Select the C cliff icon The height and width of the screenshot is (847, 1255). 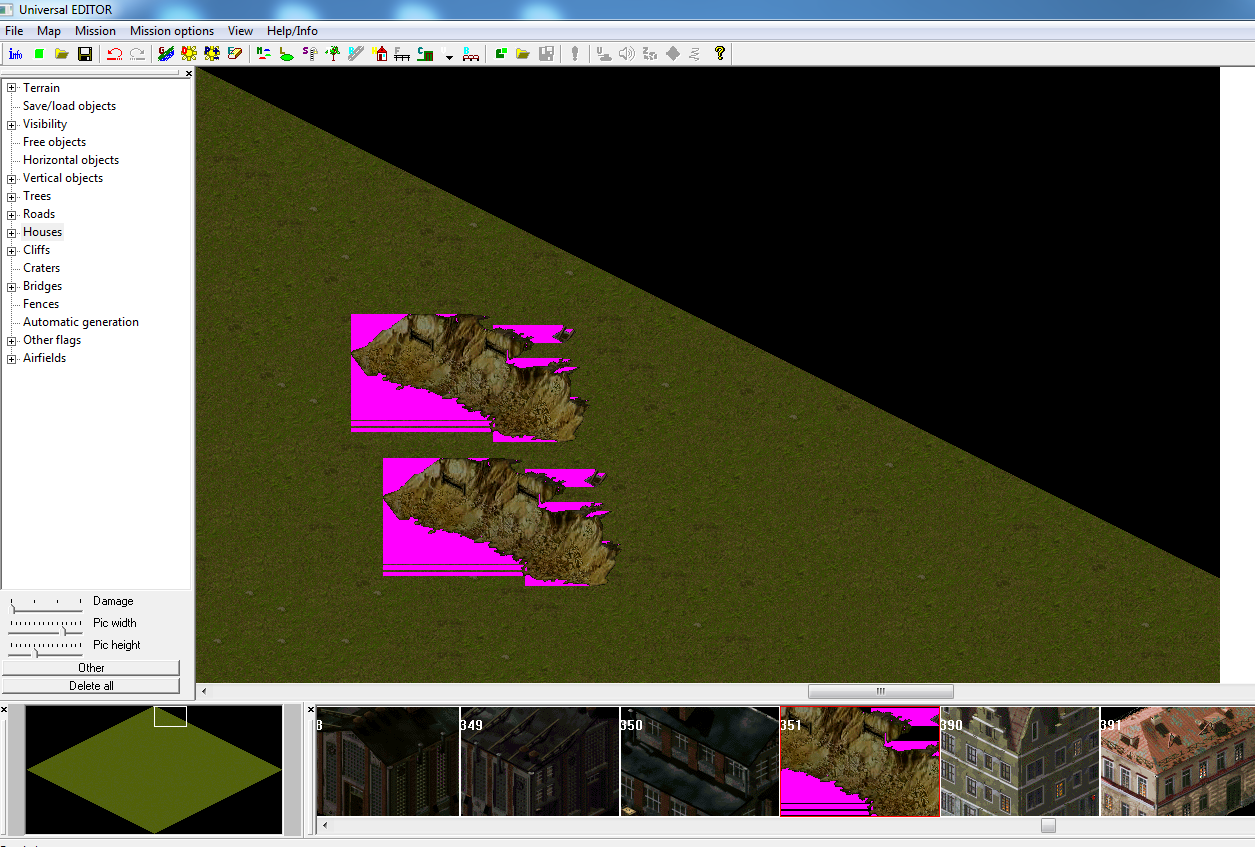[x=425, y=54]
